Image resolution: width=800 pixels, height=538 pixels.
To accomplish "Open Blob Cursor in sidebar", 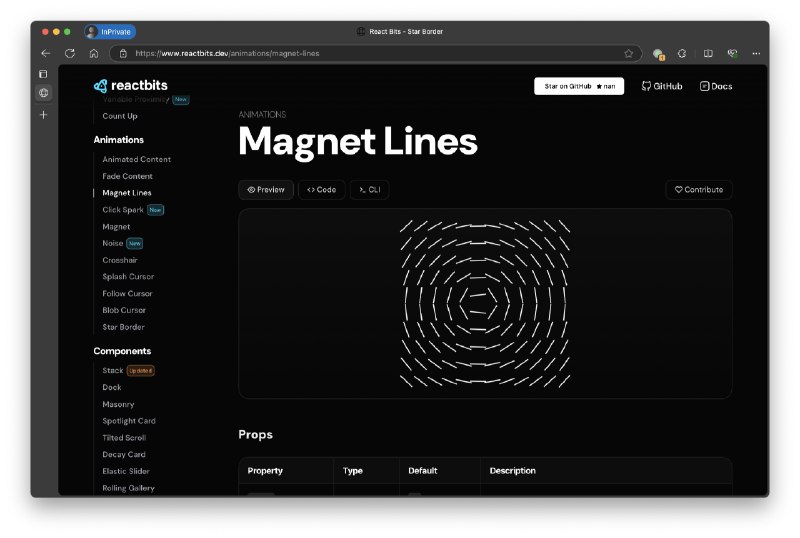I will (124, 310).
